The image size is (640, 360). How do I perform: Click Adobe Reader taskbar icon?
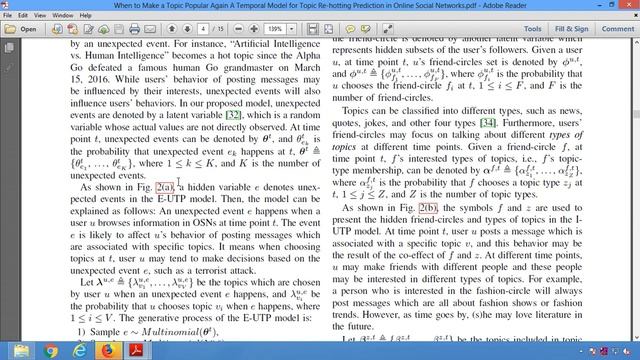[x=137, y=351]
